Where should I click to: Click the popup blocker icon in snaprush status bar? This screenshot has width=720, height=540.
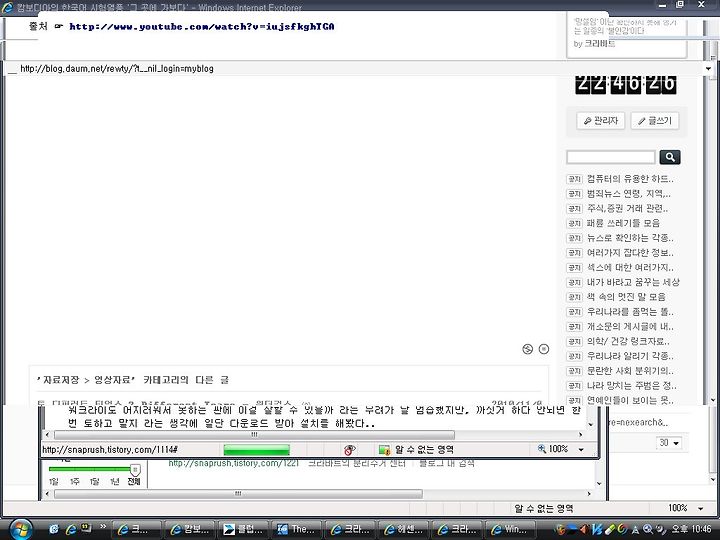(350, 450)
